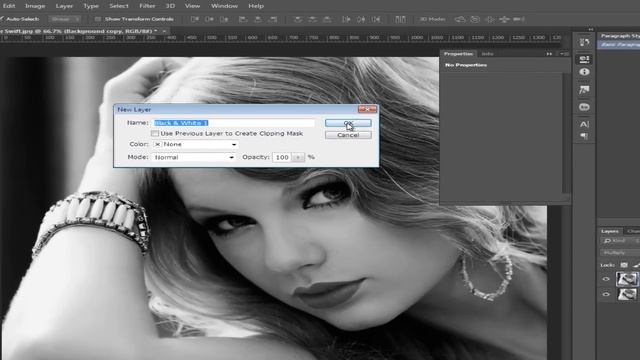Screen dimensions: 640x360
Task: Click the Auto-Align Layers icon
Action: 400,19
